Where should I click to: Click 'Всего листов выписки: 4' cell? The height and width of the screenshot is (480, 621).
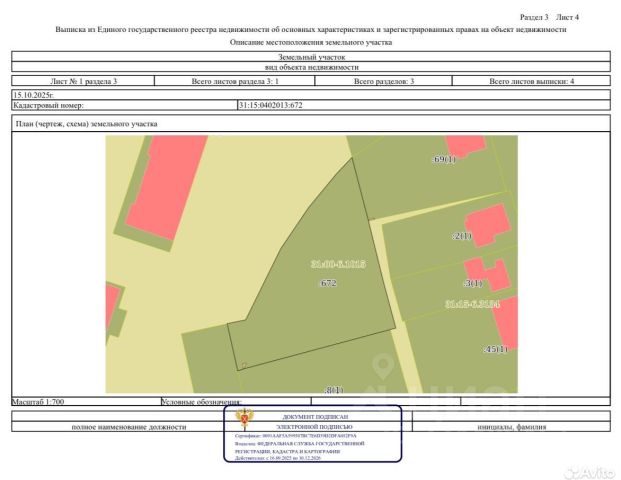pos(531,81)
